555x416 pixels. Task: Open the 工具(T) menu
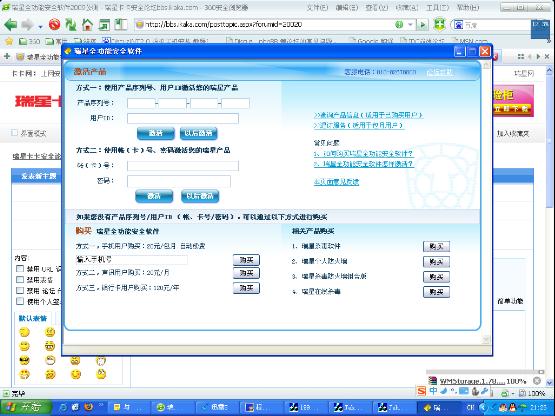pos(437,7)
